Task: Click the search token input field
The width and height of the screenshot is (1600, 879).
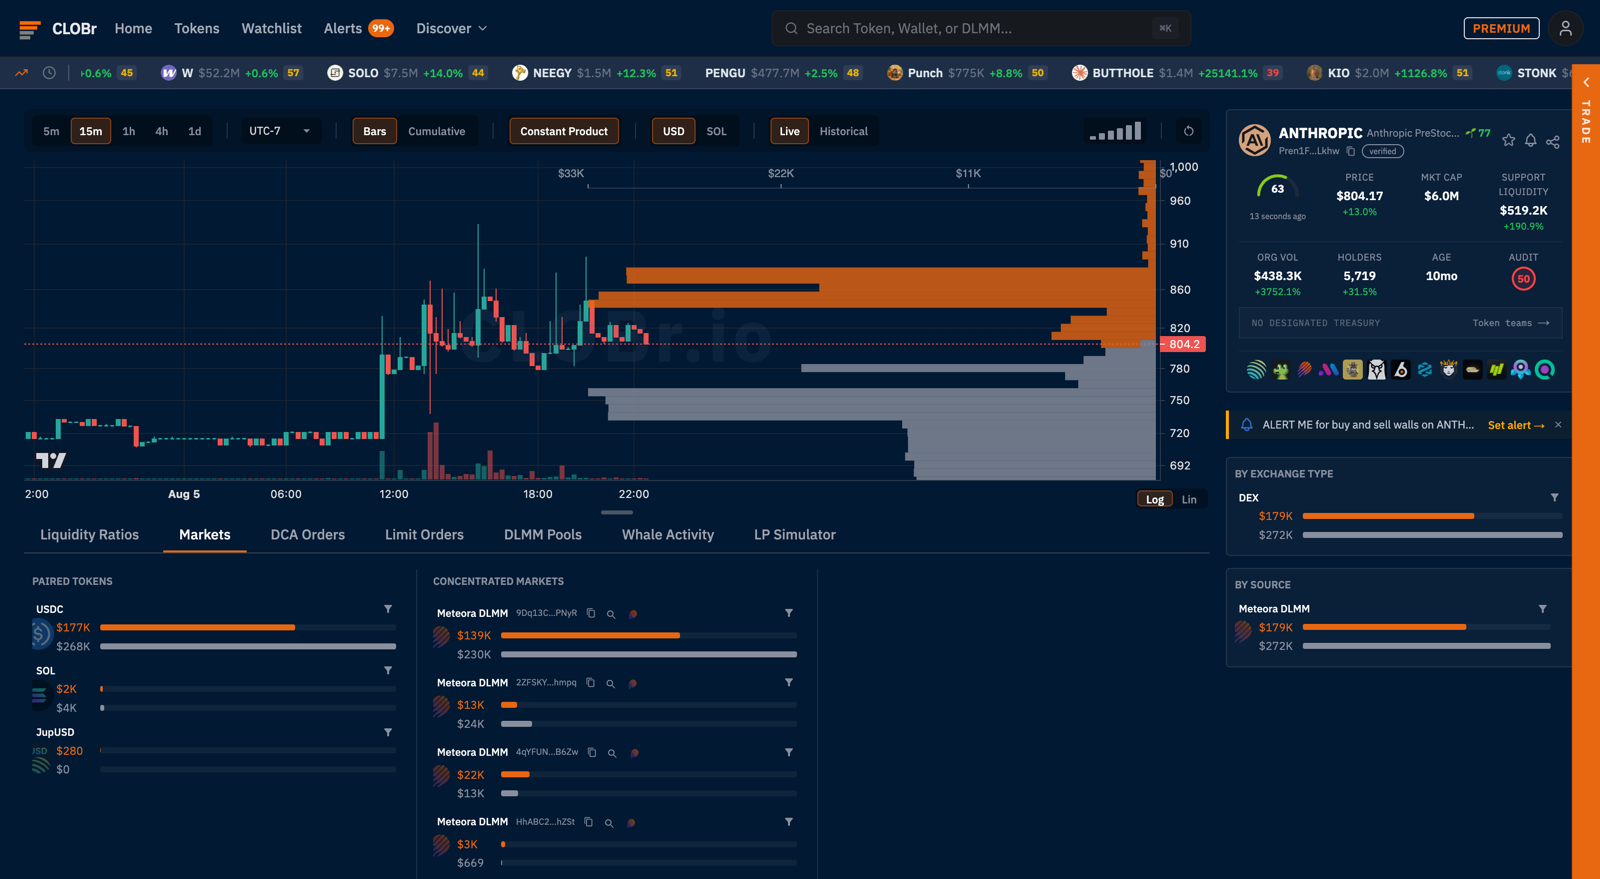Action: point(981,29)
